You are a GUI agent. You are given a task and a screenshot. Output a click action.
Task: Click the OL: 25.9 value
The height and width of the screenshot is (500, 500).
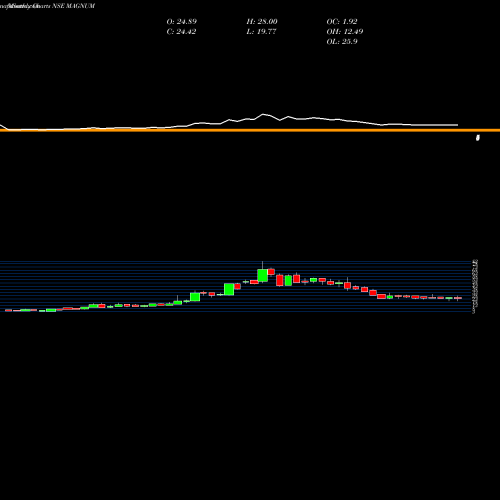coord(342,41)
